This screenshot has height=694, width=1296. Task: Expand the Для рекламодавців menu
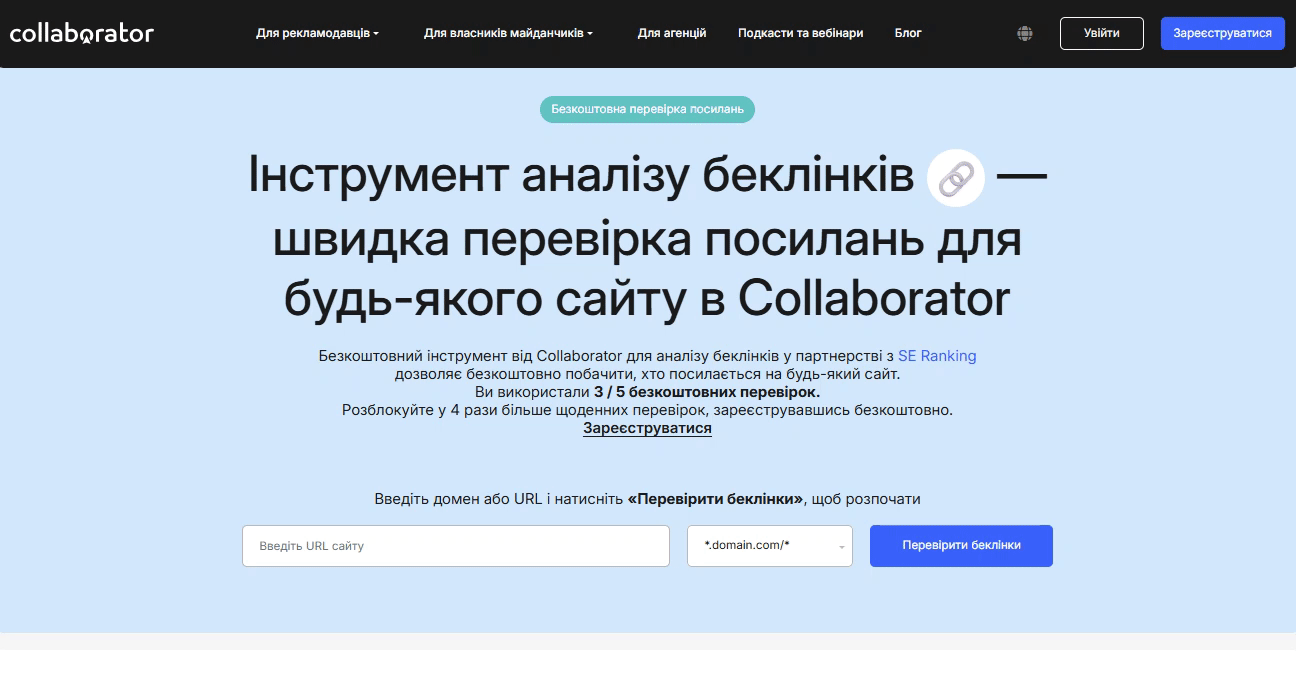pyautogui.click(x=317, y=33)
